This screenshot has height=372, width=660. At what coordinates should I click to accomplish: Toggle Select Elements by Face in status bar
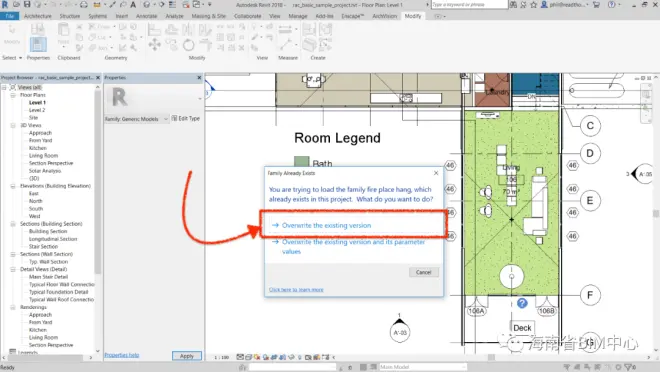tap(598, 367)
